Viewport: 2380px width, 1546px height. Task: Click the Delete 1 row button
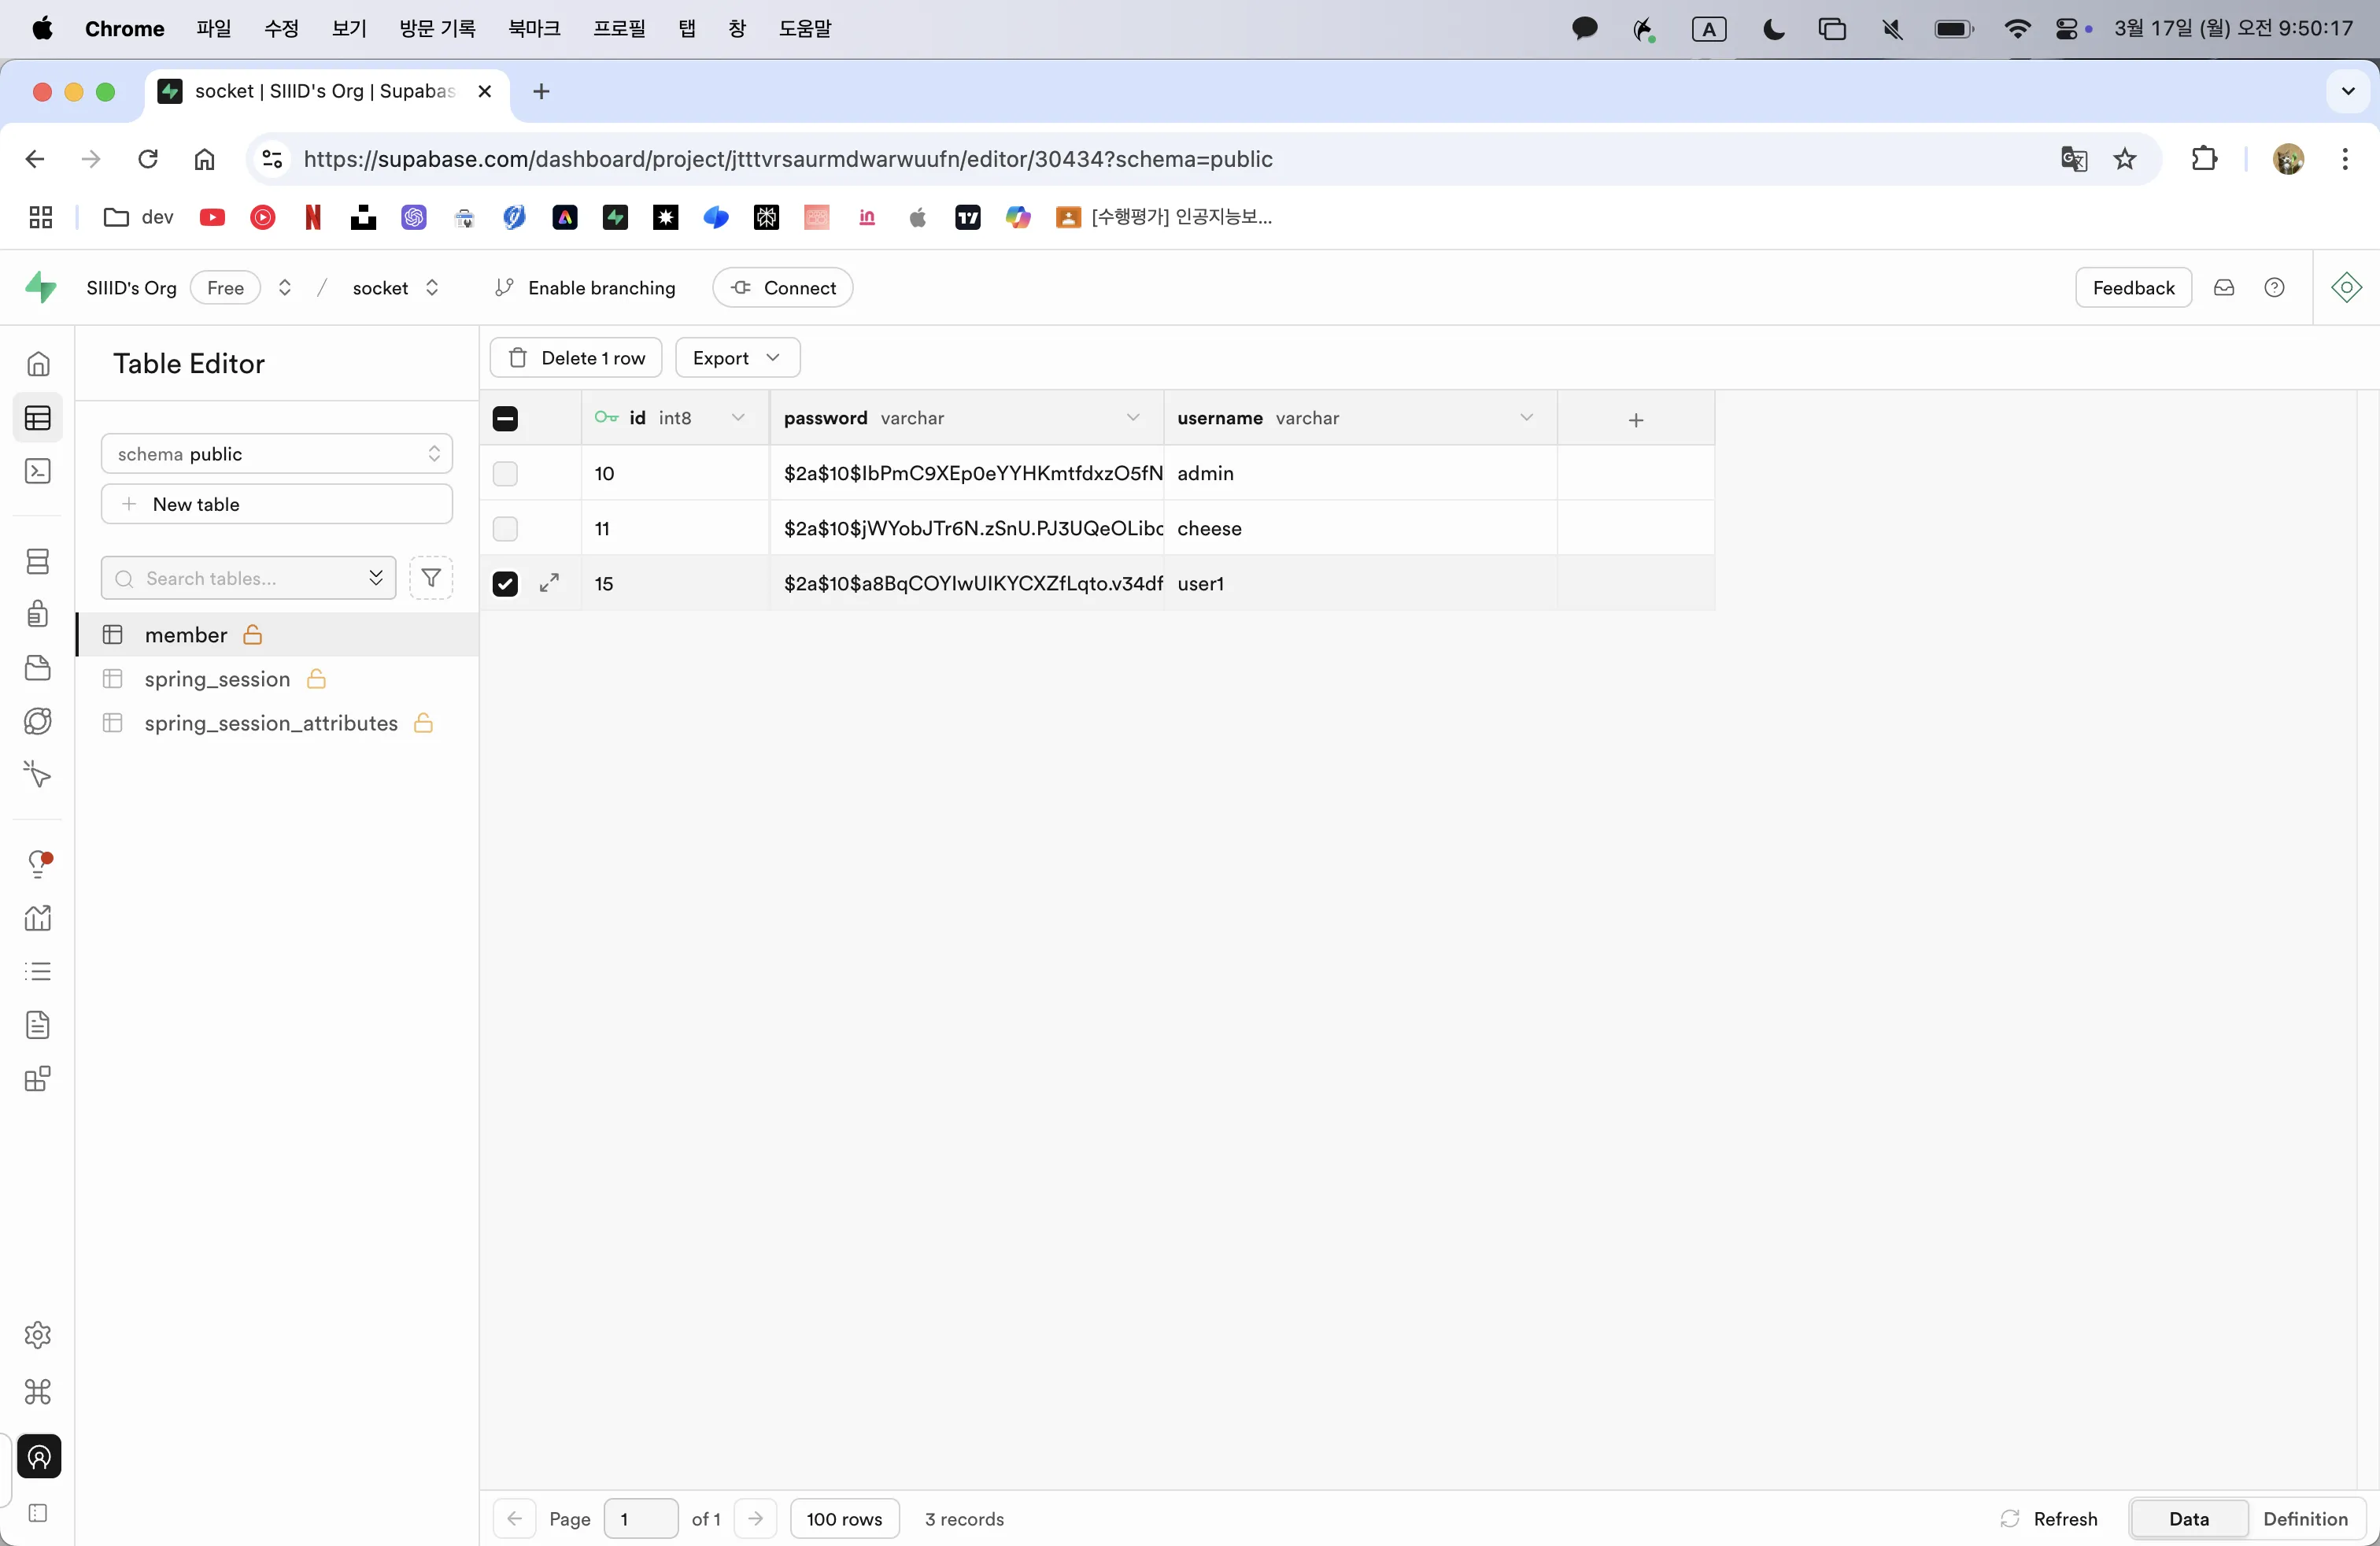click(x=576, y=358)
